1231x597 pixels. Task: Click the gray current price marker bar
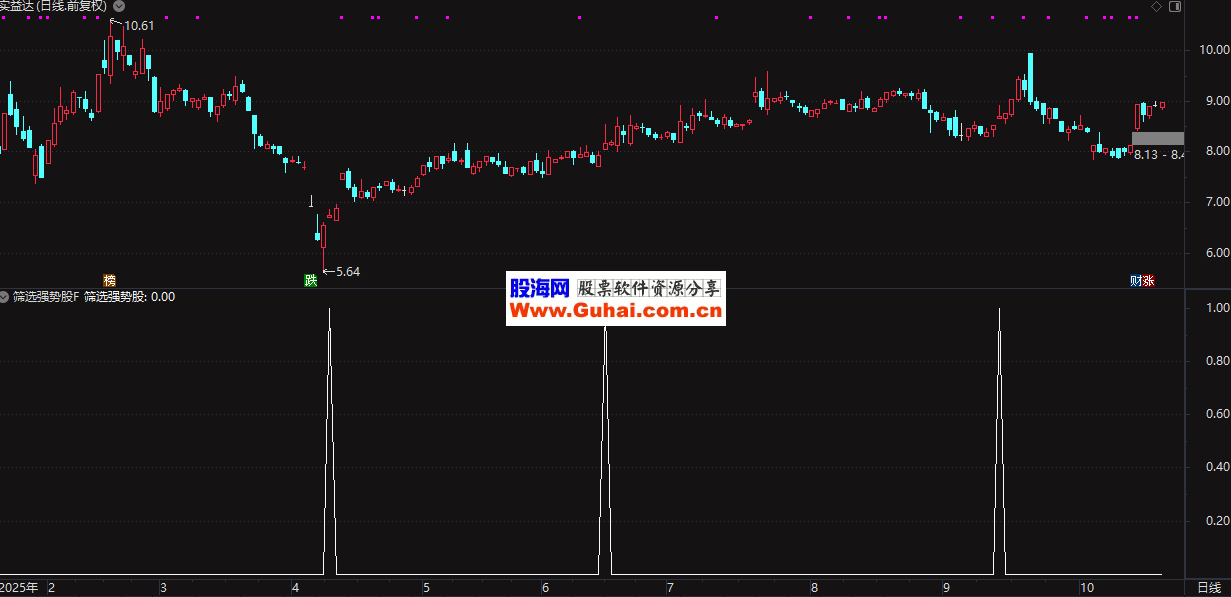point(1157,138)
